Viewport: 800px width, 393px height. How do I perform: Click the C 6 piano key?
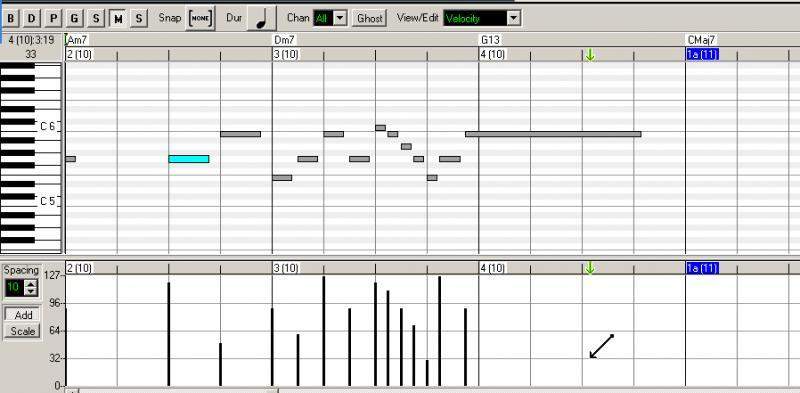[x=48, y=127]
